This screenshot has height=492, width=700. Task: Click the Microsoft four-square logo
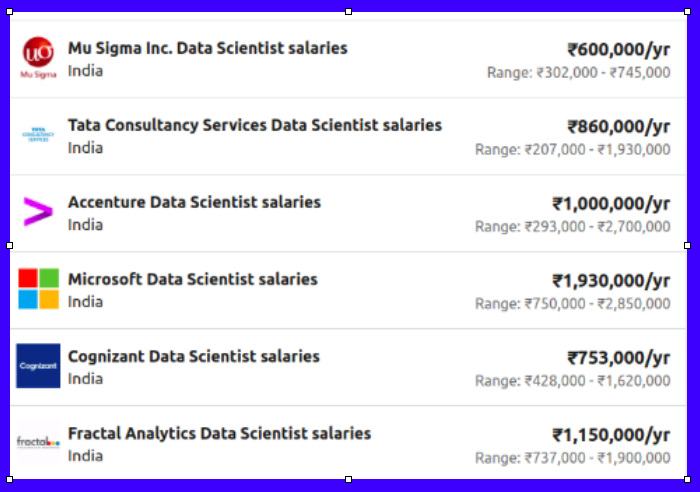click(38, 289)
